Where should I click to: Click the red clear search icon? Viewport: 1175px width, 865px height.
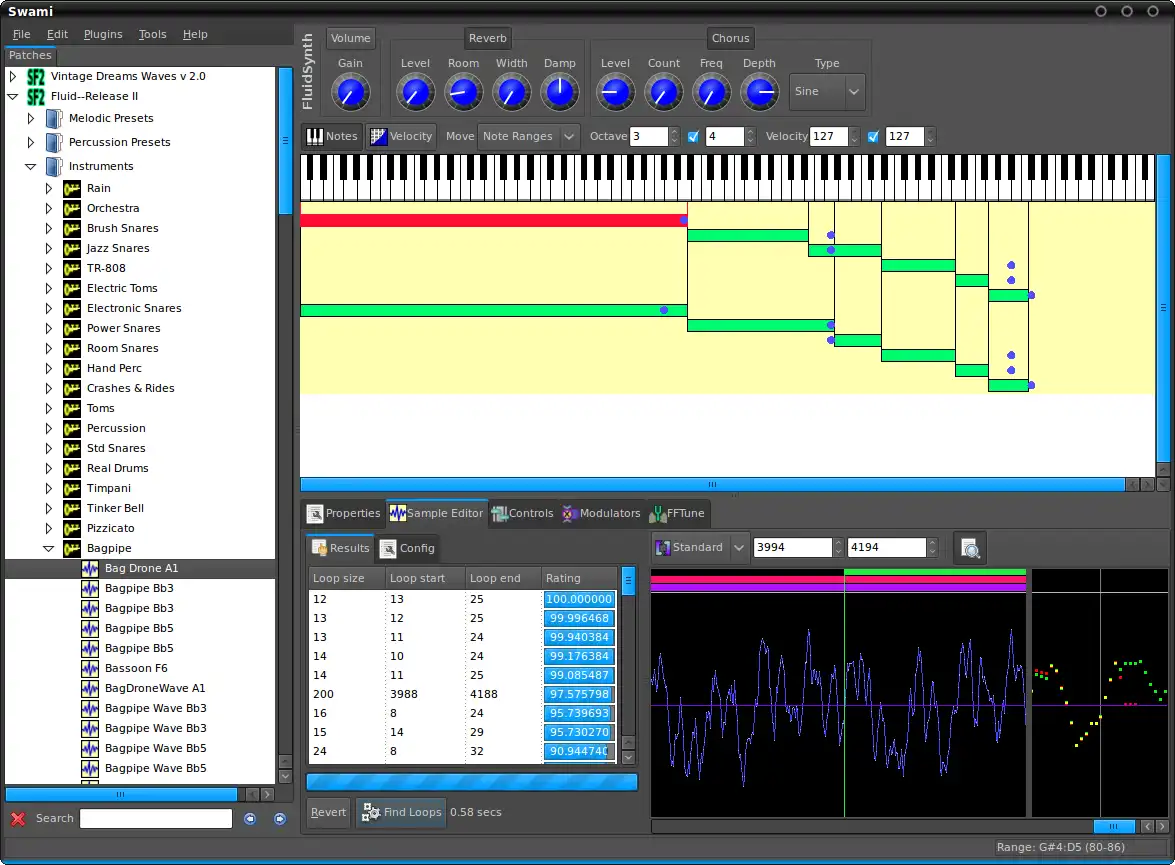pyautogui.click(x=18, y=819)
